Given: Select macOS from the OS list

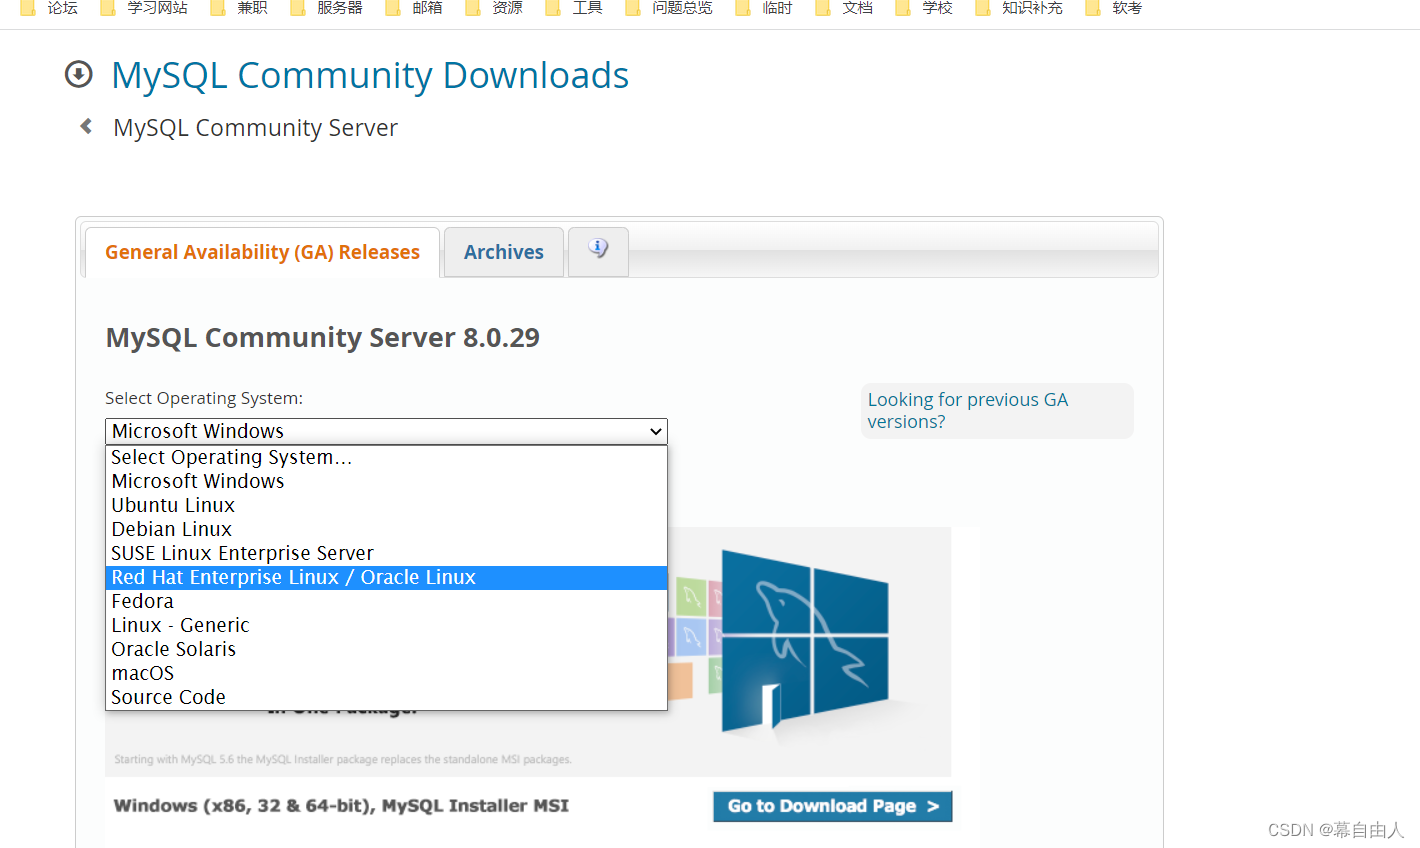Looking at the screenshot, I should point(386,673).
